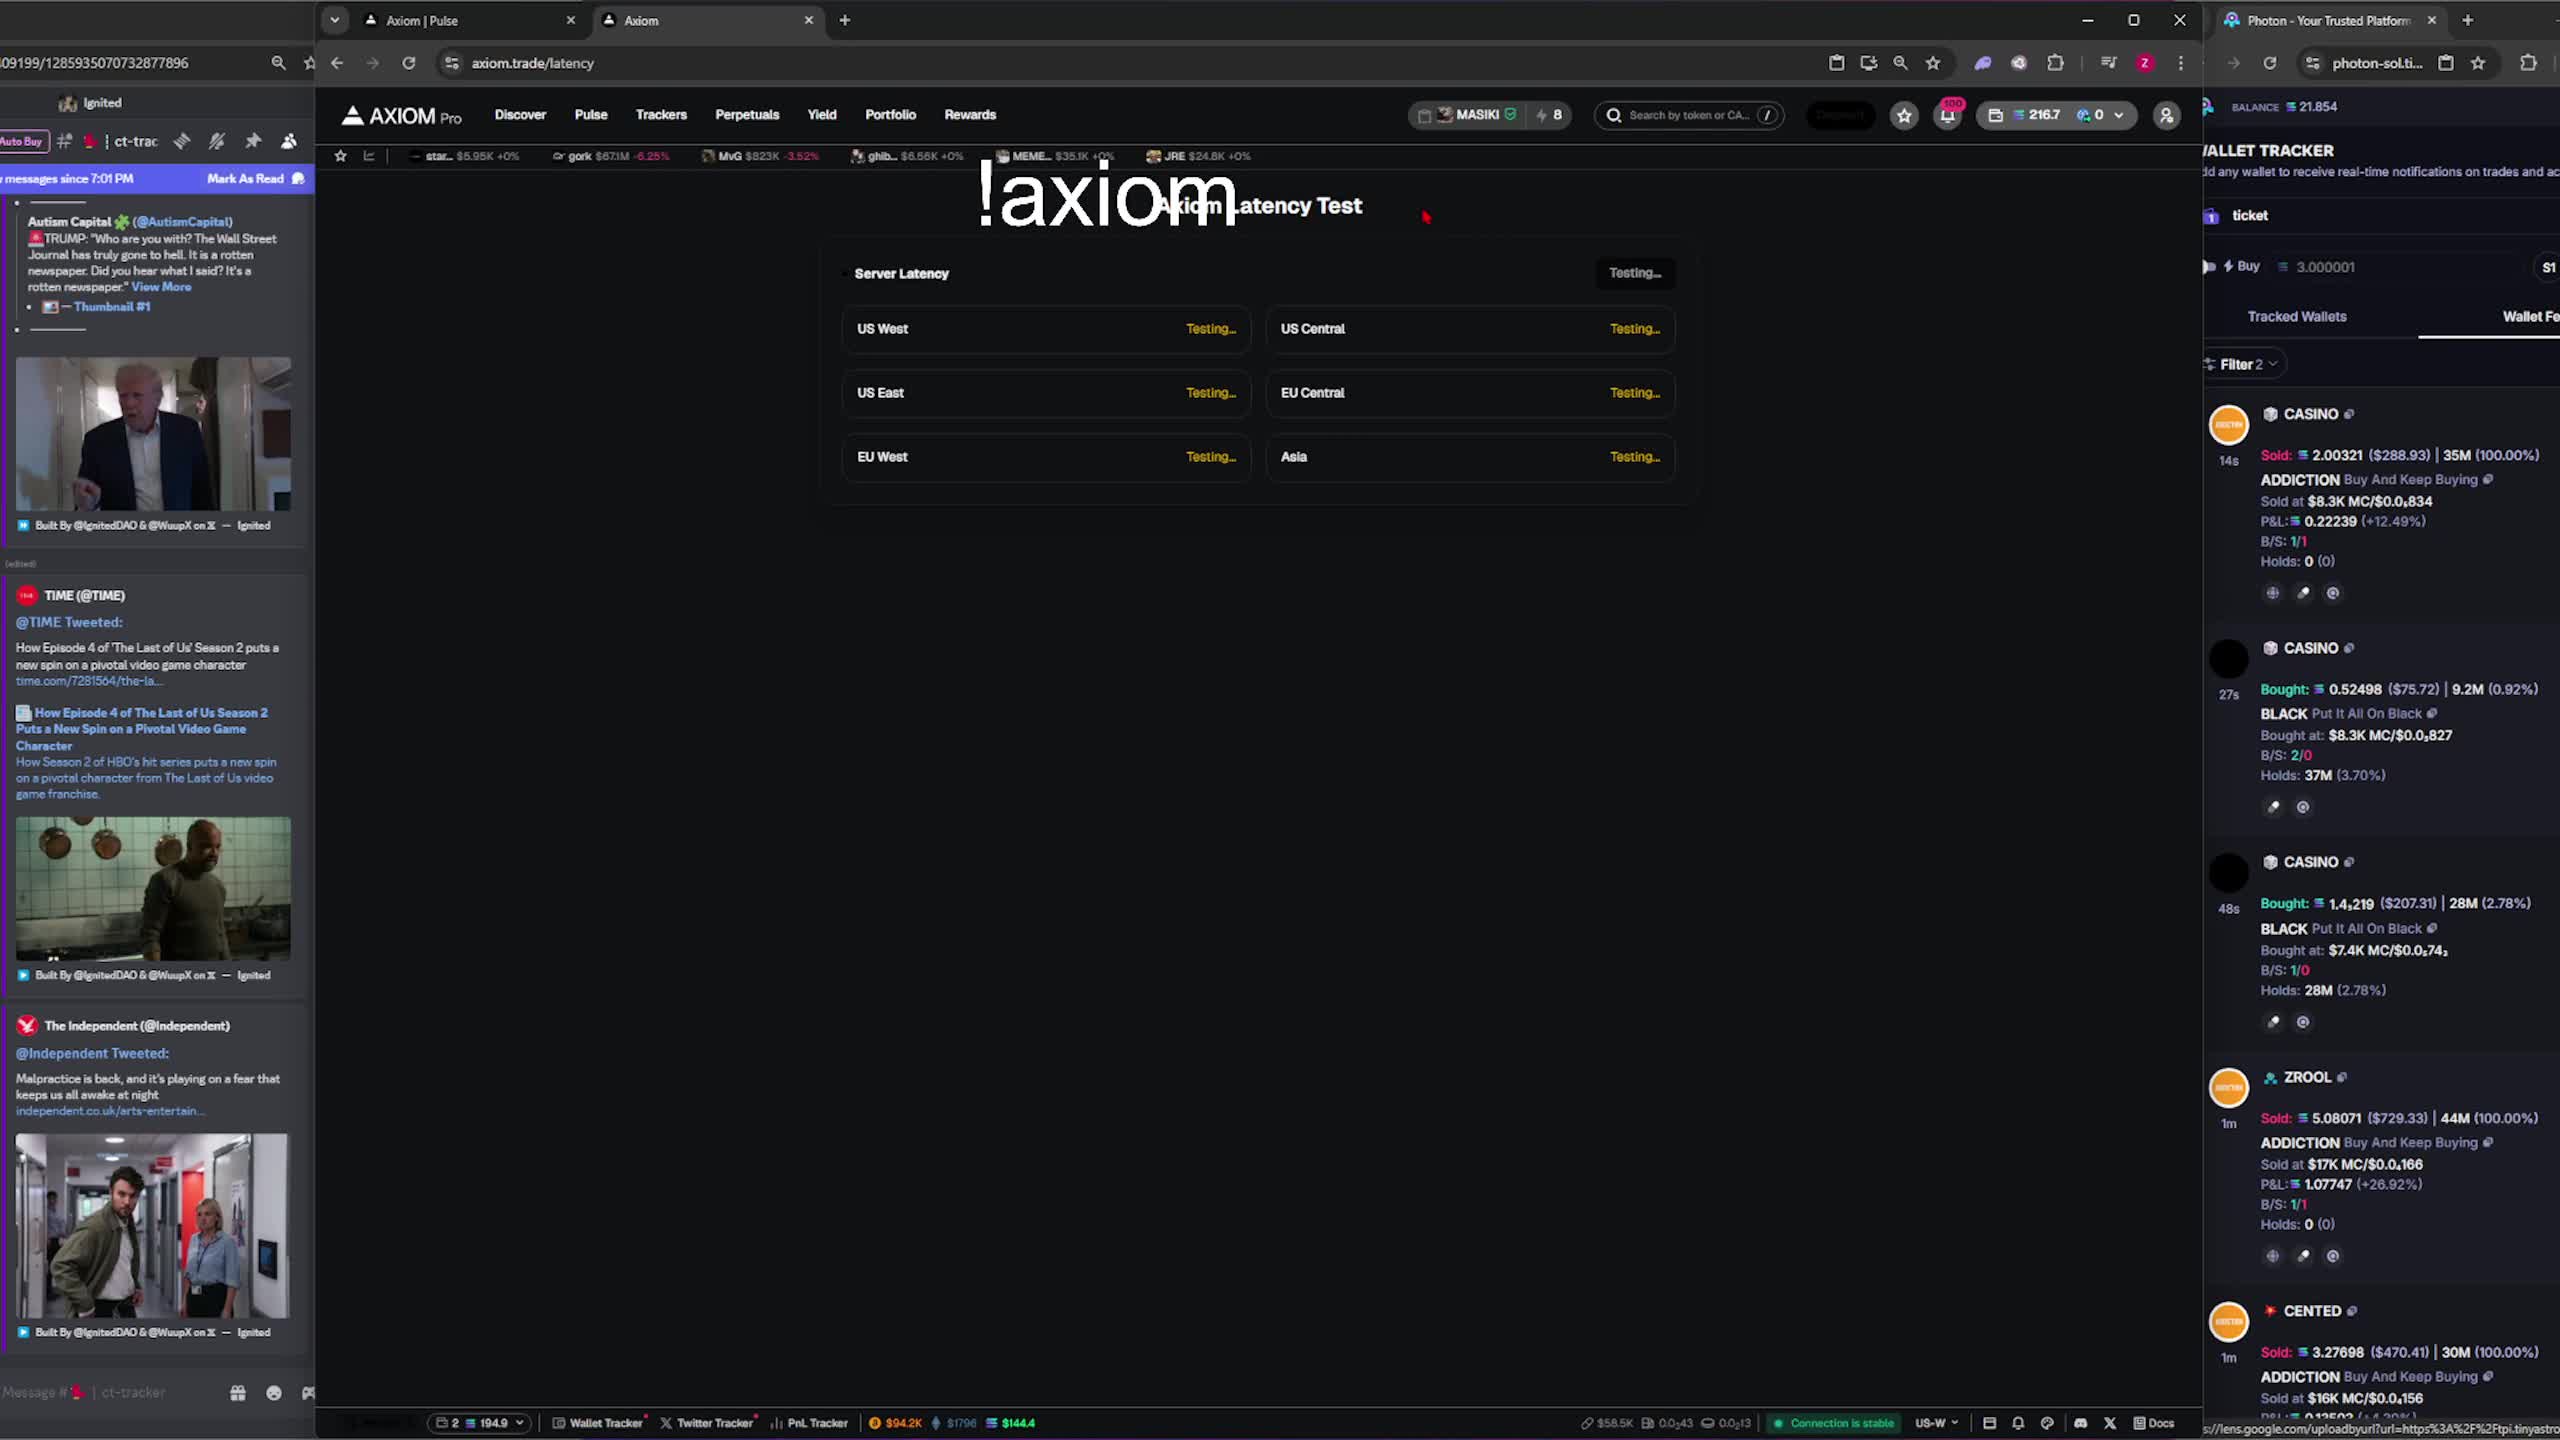Show the member list in Discord
Viewport: 2560px width, 1440px height.
[289, 142]
